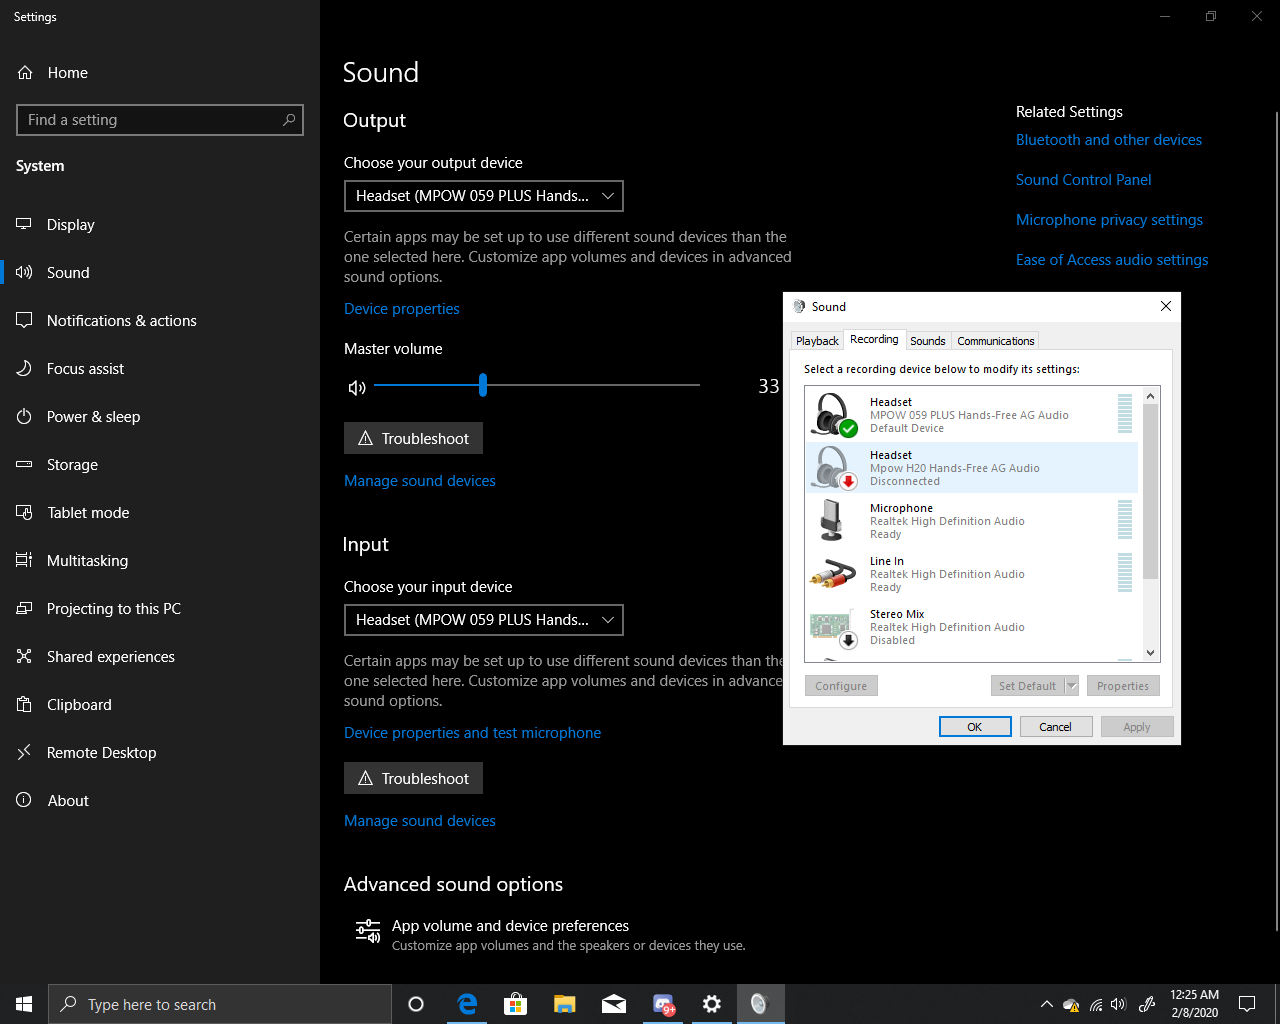The height and width of the screenshot is (1024, 1280).
Task: Open taskbar volume tray icon
Action: [x=1118, y=1004]
